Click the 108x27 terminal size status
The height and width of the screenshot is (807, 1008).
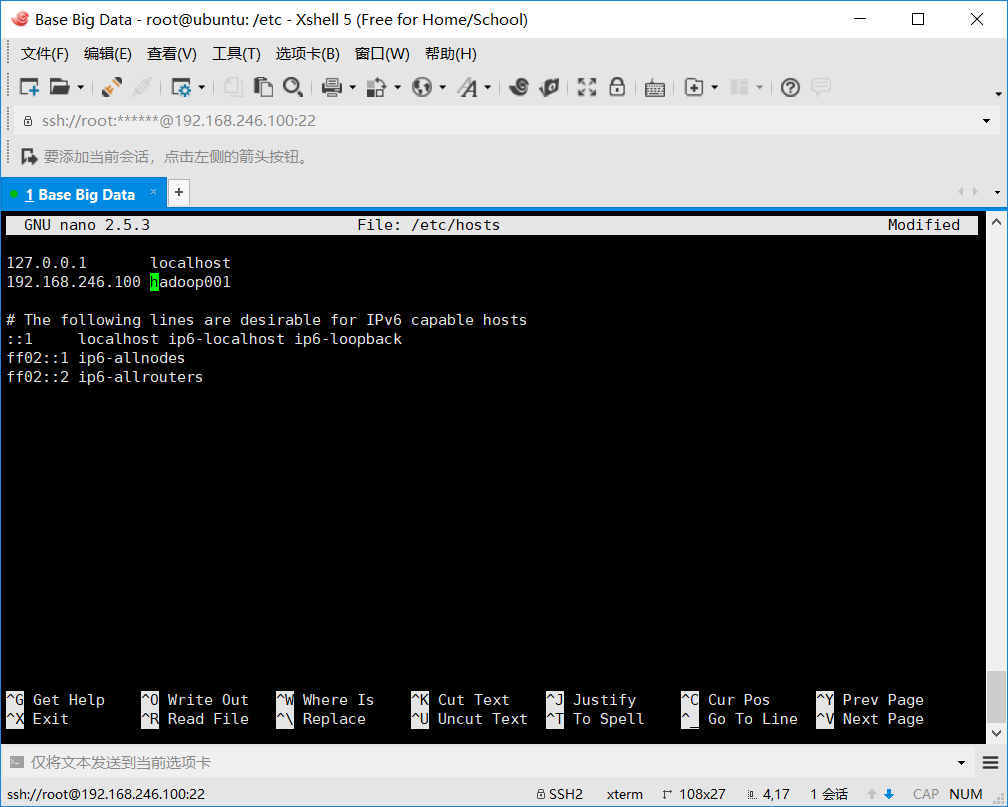694,794
